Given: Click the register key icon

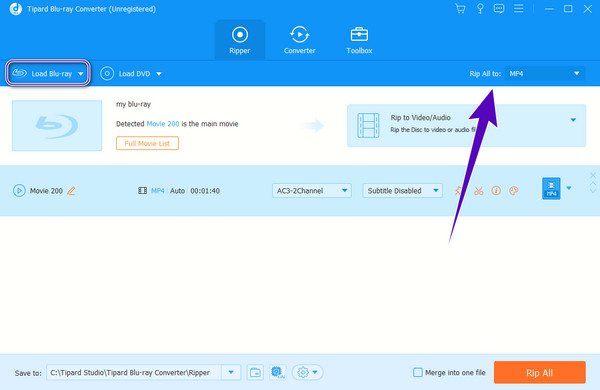Looking at the screenshot, I should [480, 8].
